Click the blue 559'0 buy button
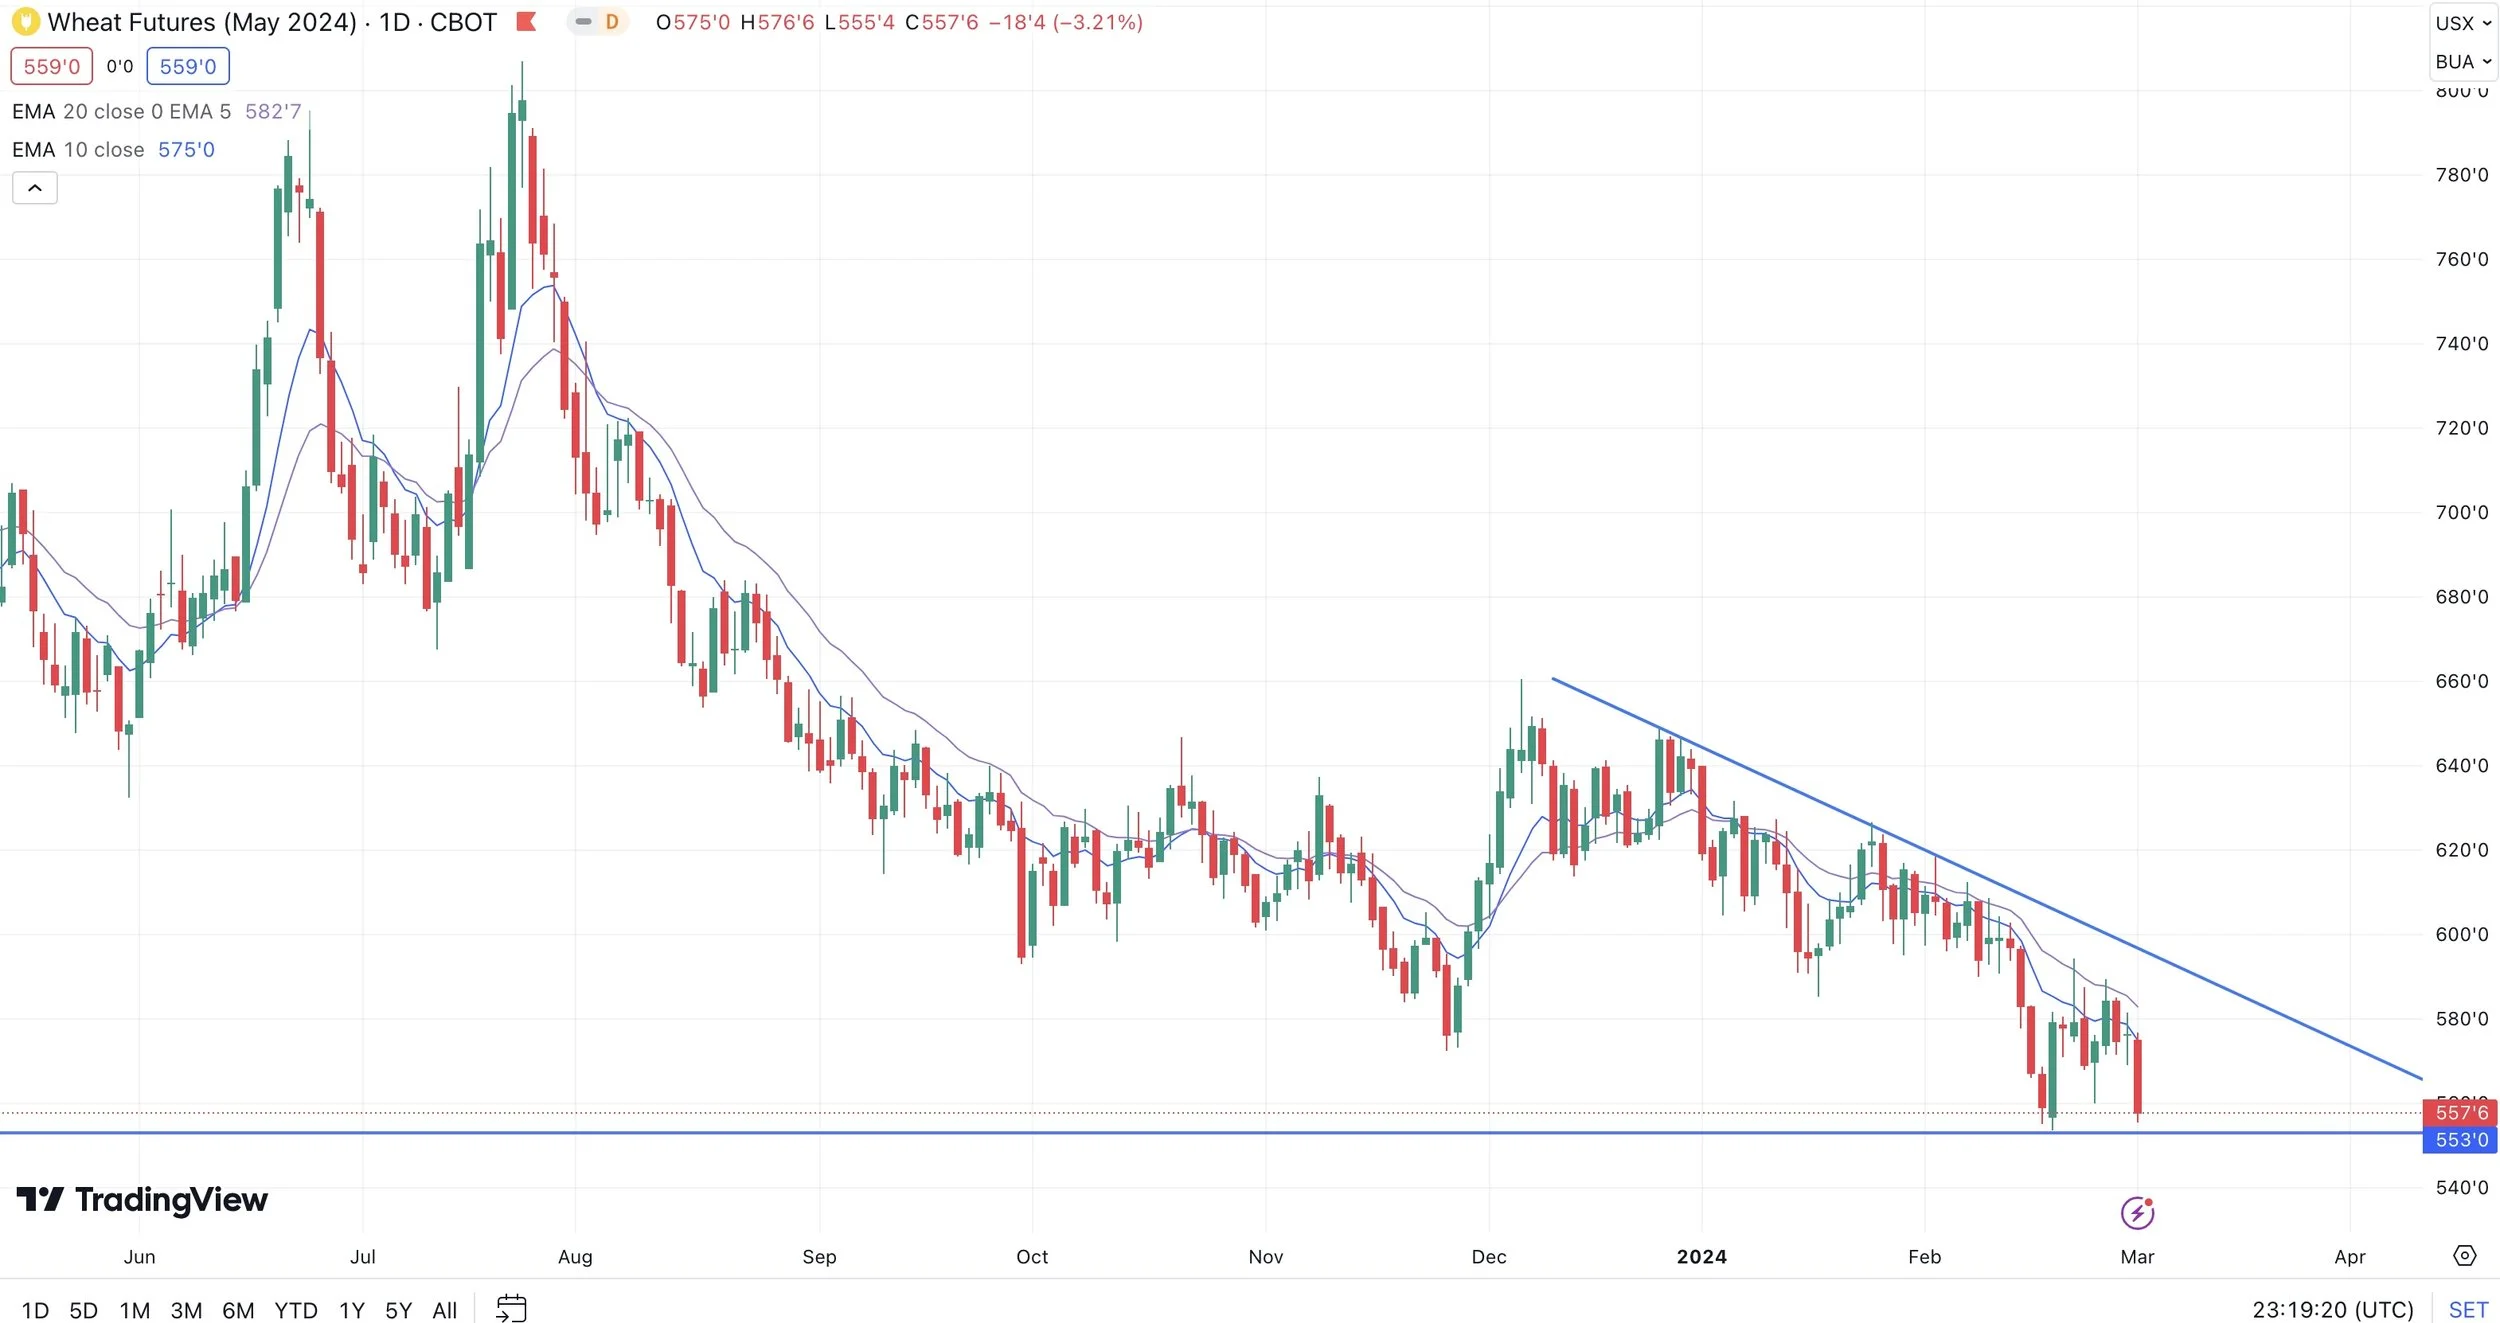The width and height of the screenshot is (2500, 1323). [188, 67]
